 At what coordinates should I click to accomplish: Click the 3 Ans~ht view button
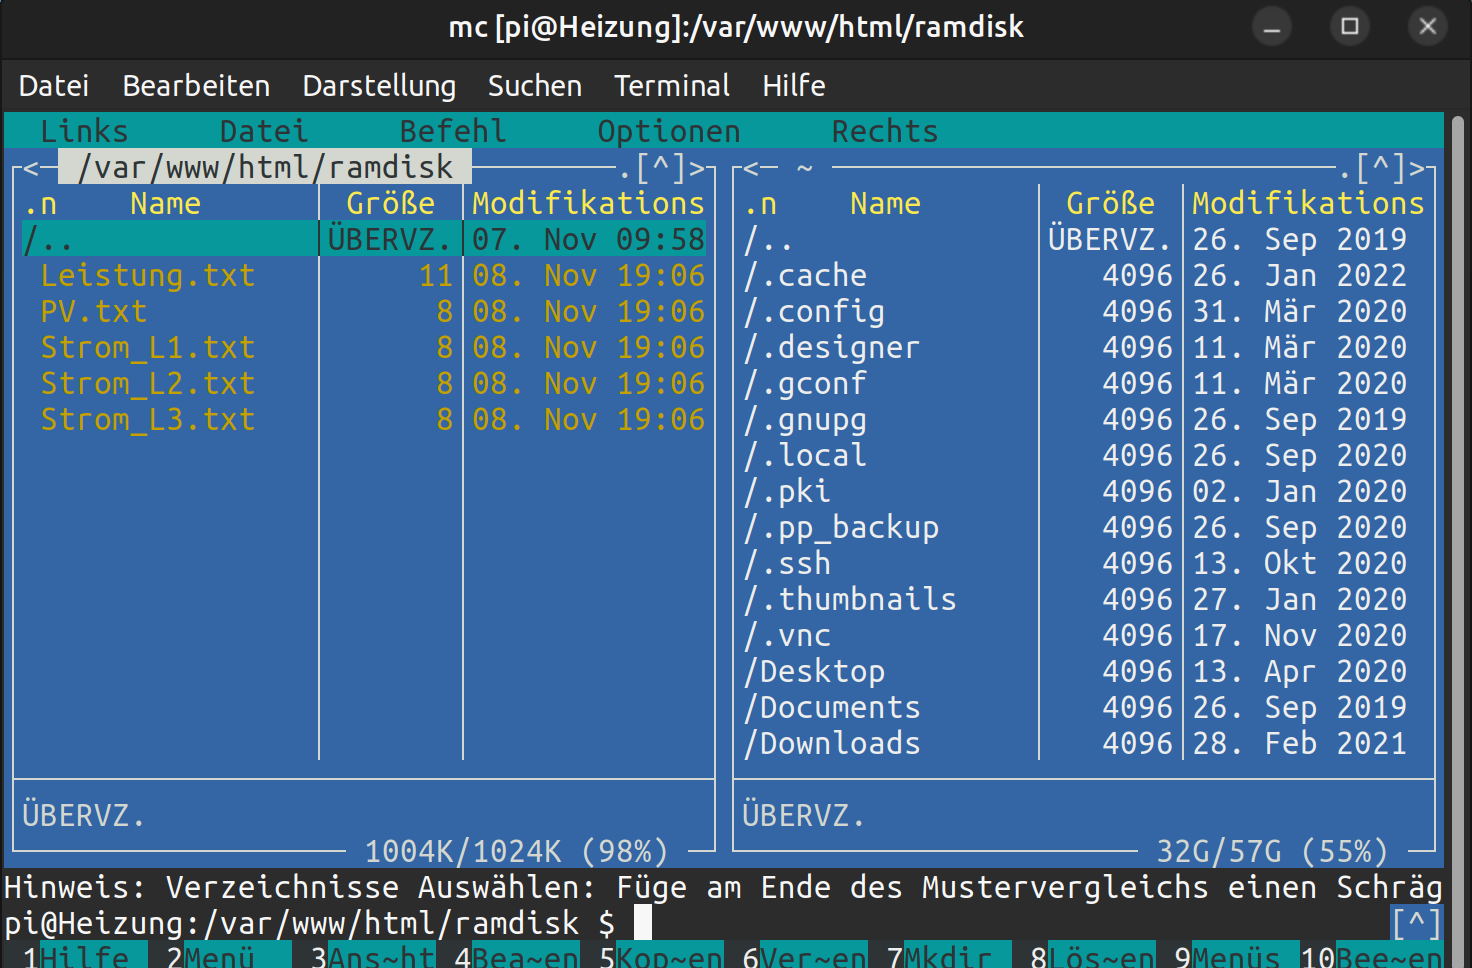(x=373, y=956)
